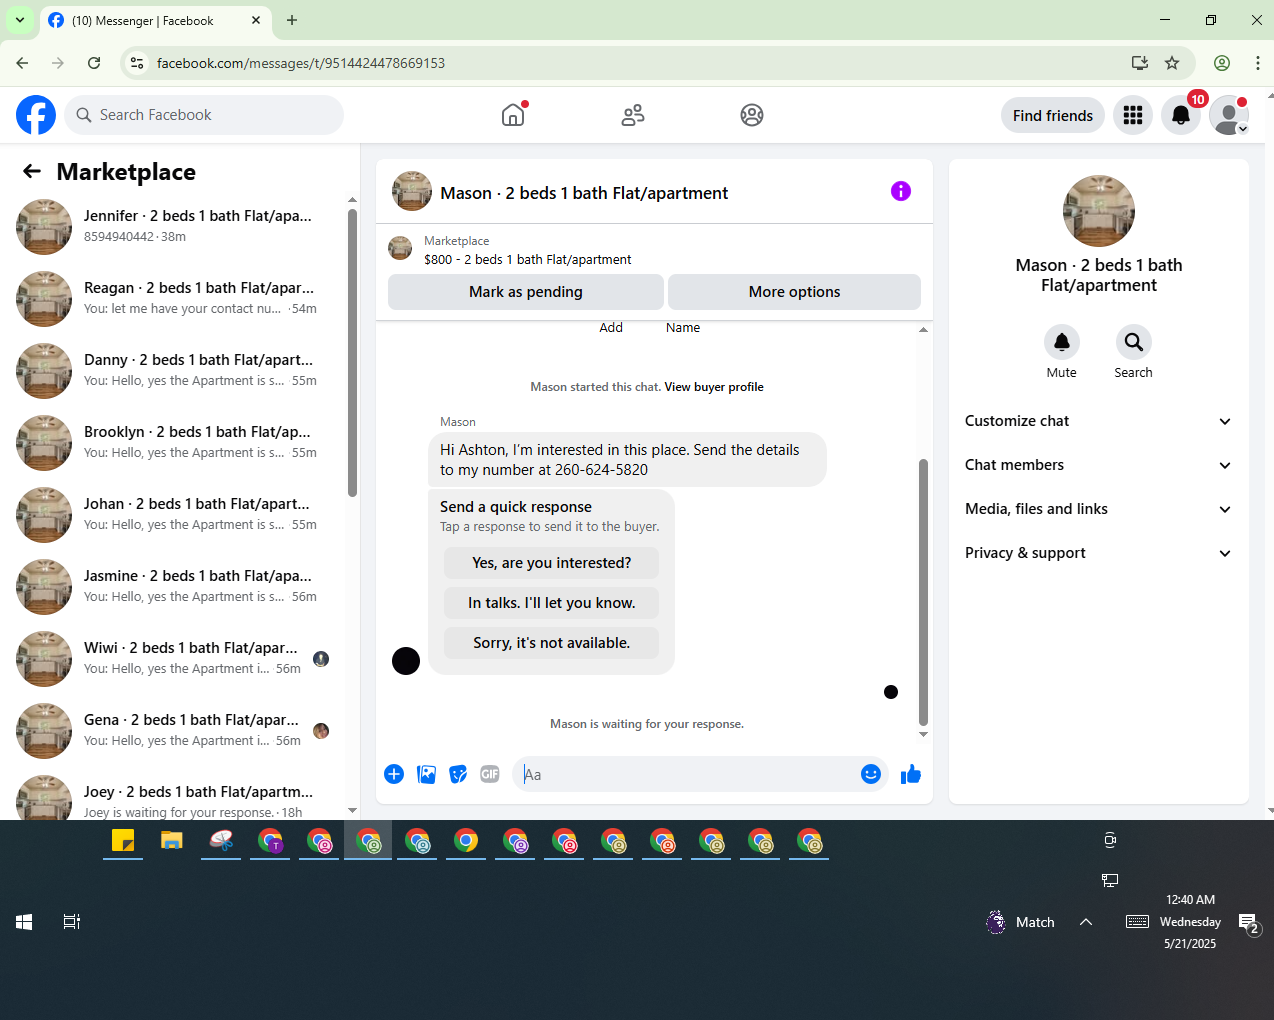Focus the Aa message input box
1274x1020 pixels.
pyautogui.click(x=685, y=775)
